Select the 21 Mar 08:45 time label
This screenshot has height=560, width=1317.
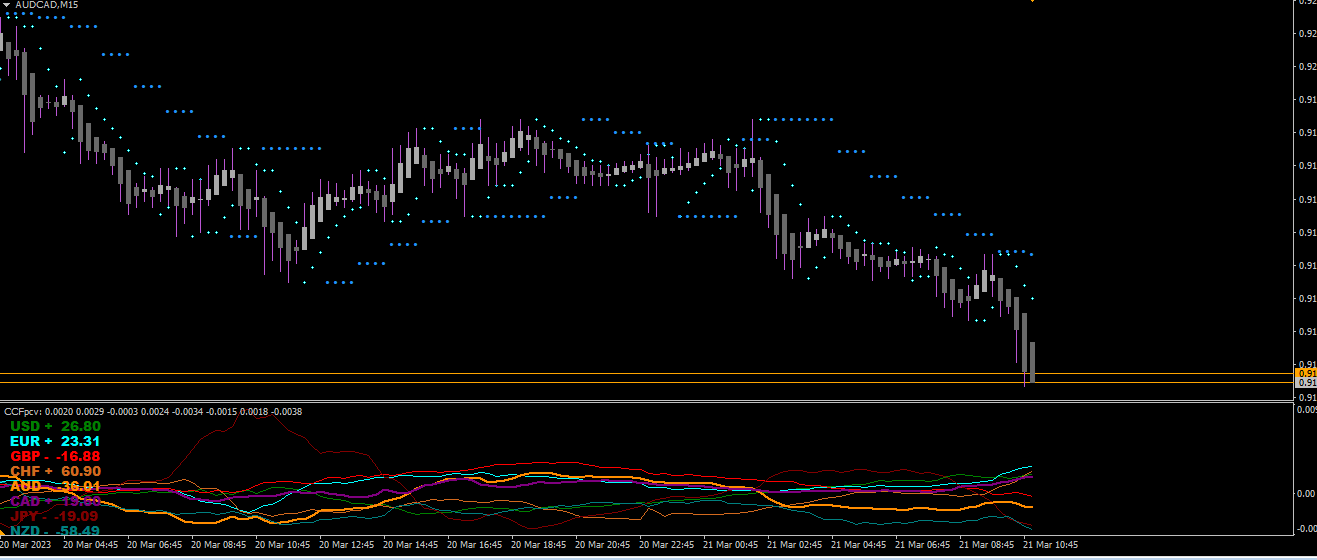(987, 546)
